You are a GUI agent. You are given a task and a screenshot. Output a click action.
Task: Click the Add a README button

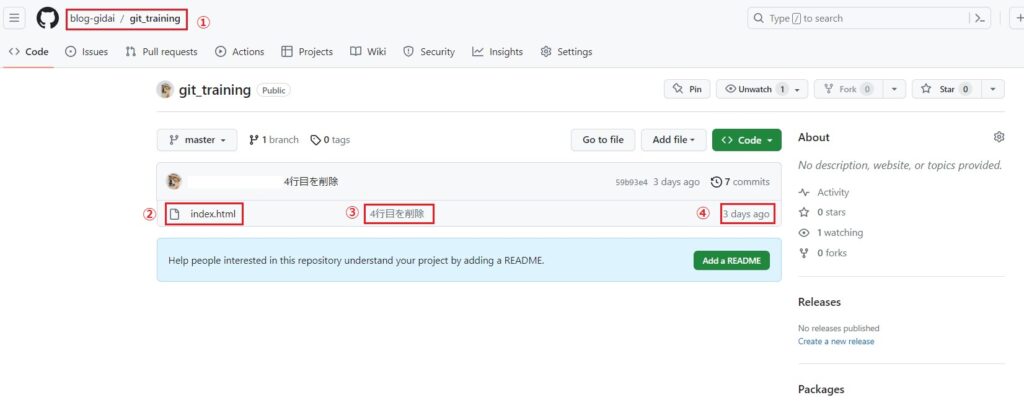[731, 261]
